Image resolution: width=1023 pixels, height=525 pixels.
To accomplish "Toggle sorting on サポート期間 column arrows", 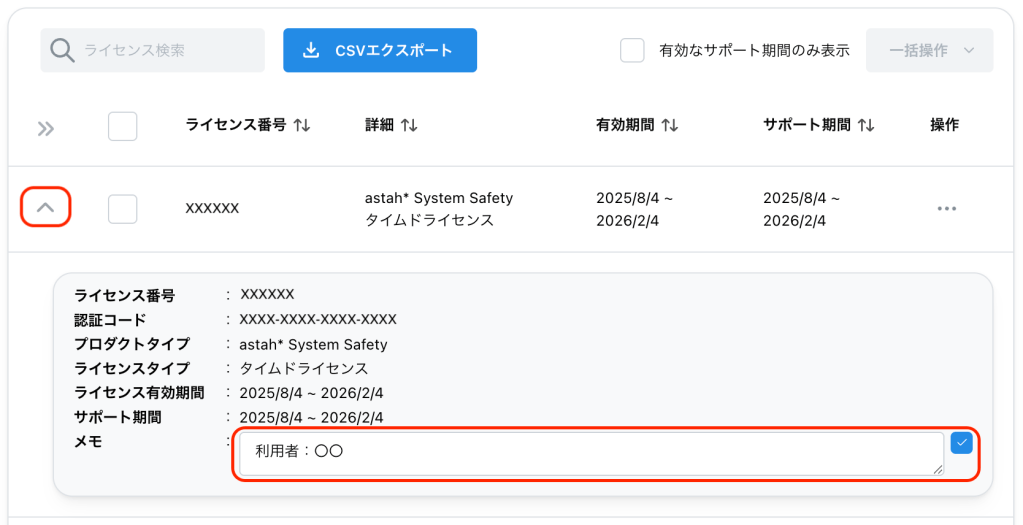I will click(x=866, y=126).
